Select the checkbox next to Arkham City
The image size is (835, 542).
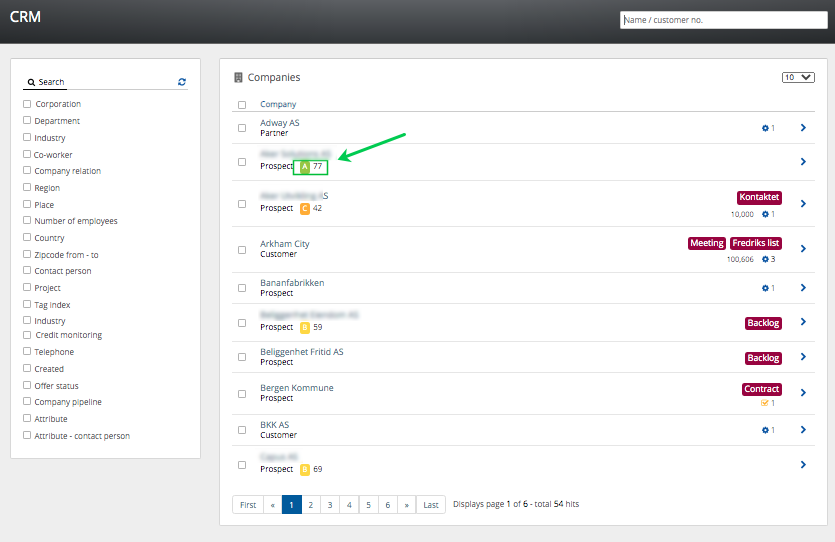(242, 249)
